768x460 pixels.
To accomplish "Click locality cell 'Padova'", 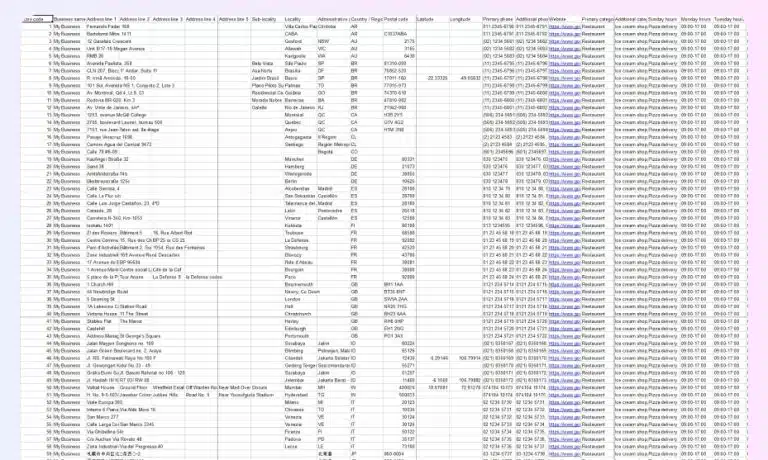I will point(293,439).
